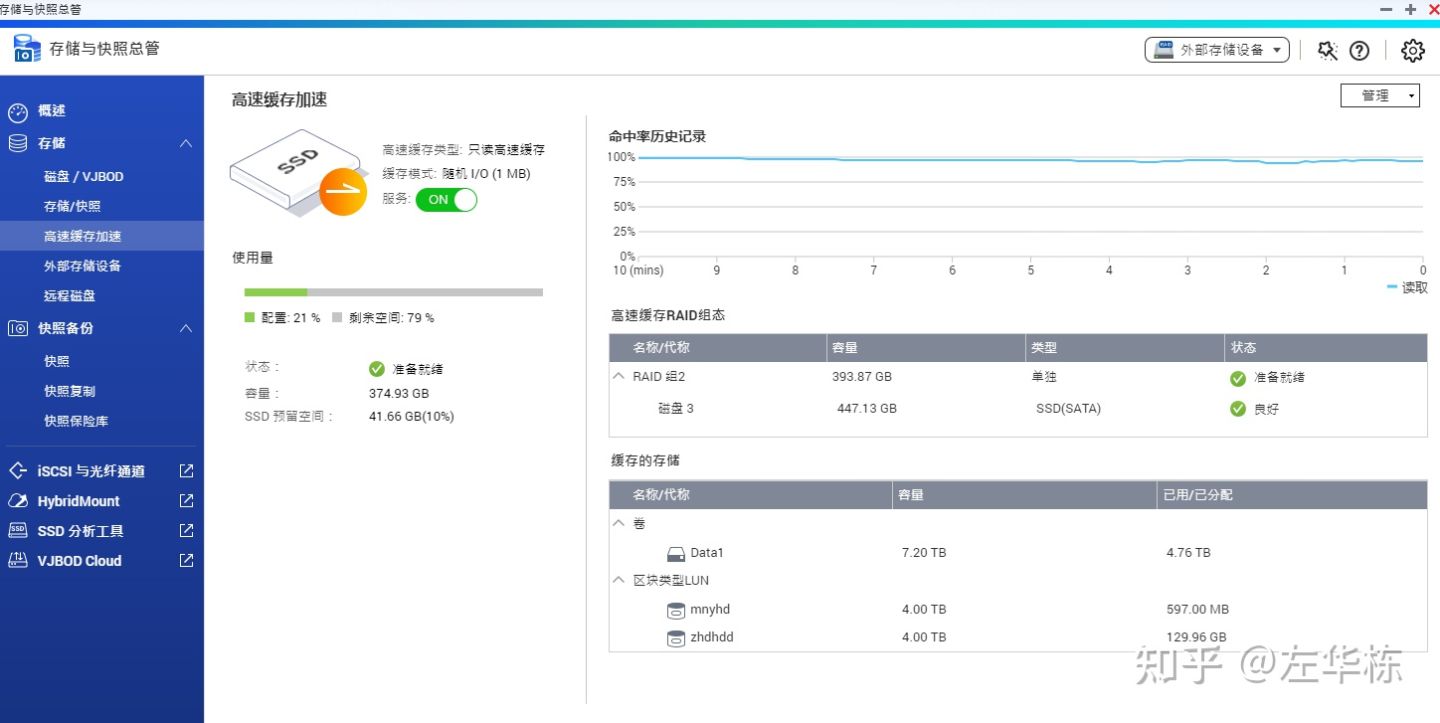Image resolution: width=1440 pixels, height=723 pixels.
Task: Click the 使用量 usage progress bar
Action: 393,292
